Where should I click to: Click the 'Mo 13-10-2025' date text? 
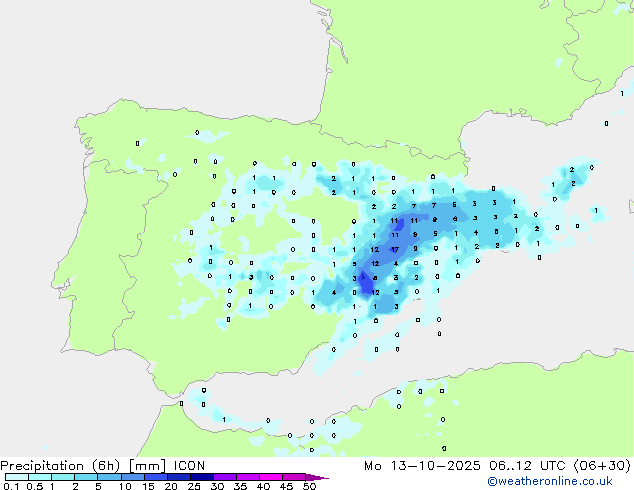[x=422, y=466]
